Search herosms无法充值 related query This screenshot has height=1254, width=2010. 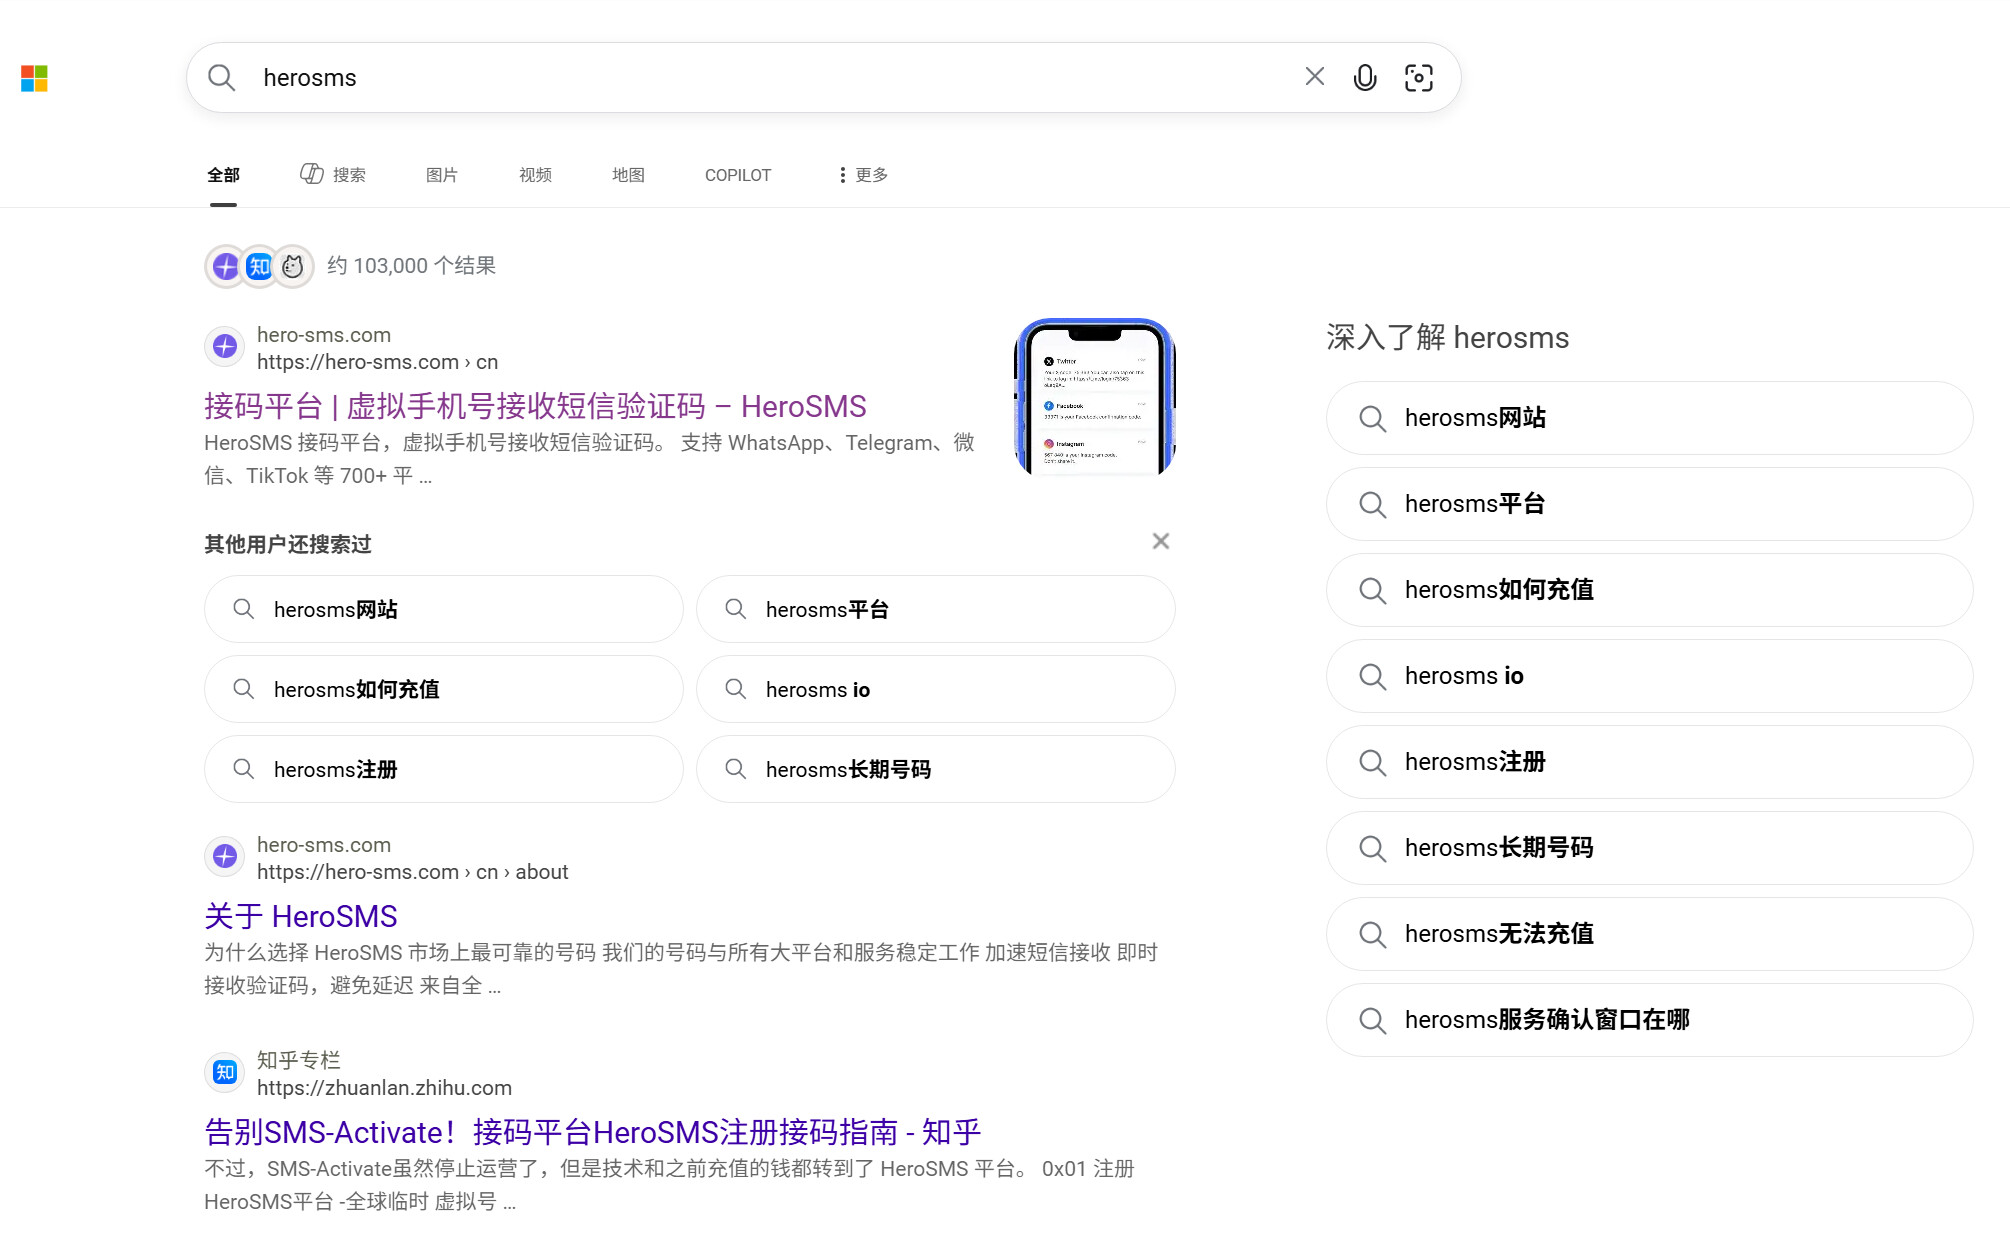(x=1650, y=934)
